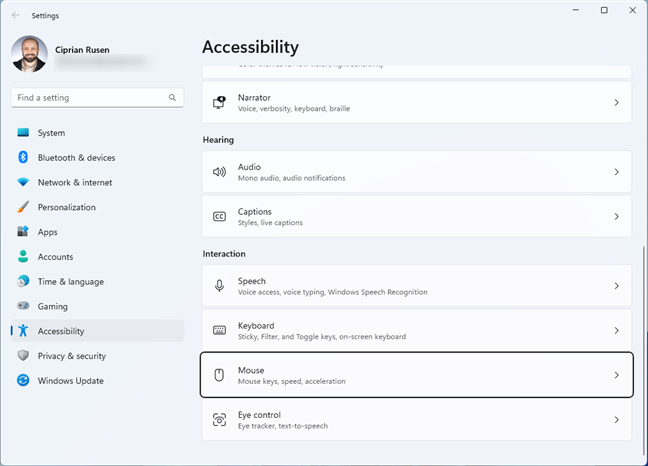
Task: Click the Accessibility figure icon in sidebar
Action: pos(23,330)
